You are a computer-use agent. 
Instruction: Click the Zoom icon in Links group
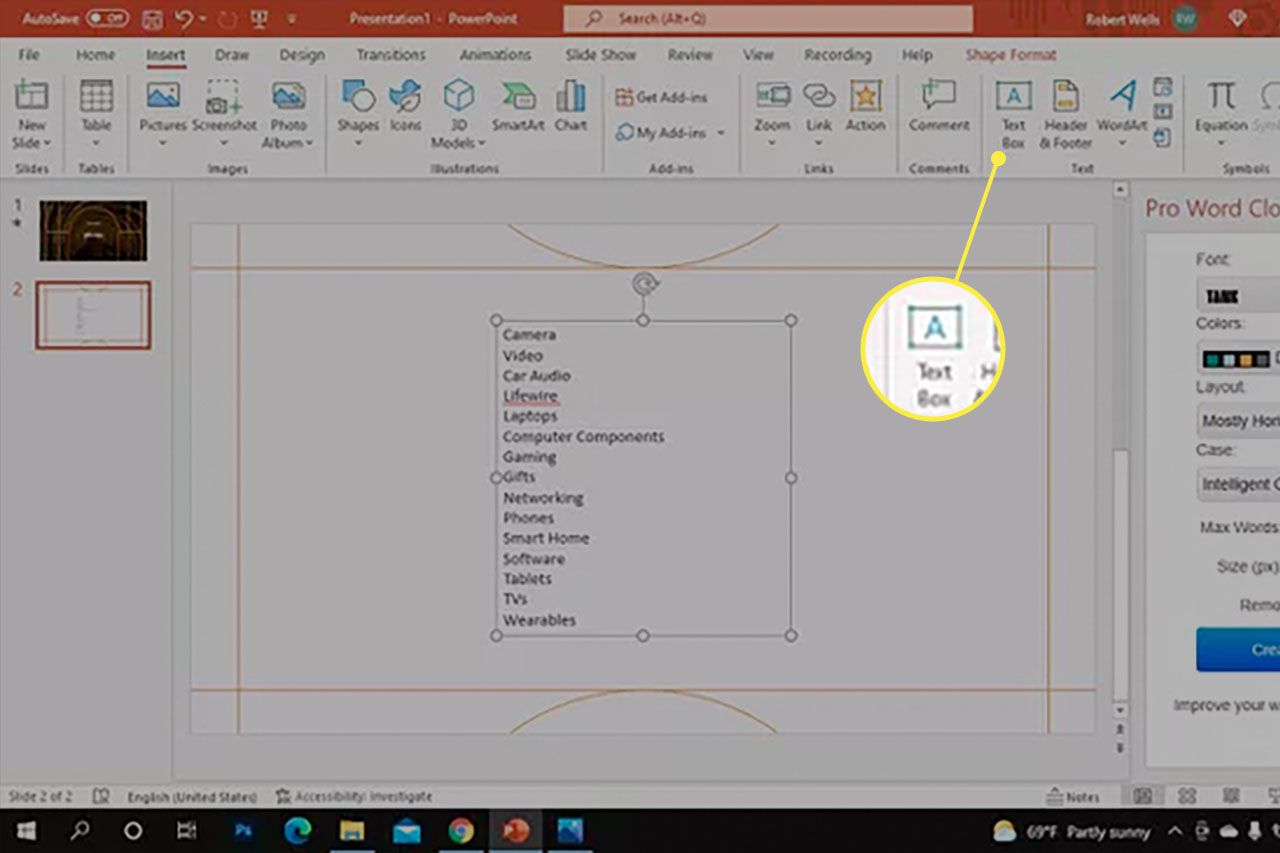[772, 96]
